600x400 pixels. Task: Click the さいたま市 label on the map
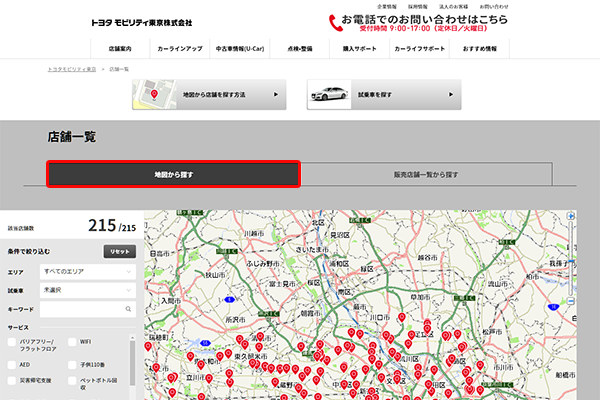pyautogui.click(x=312, y=250)
